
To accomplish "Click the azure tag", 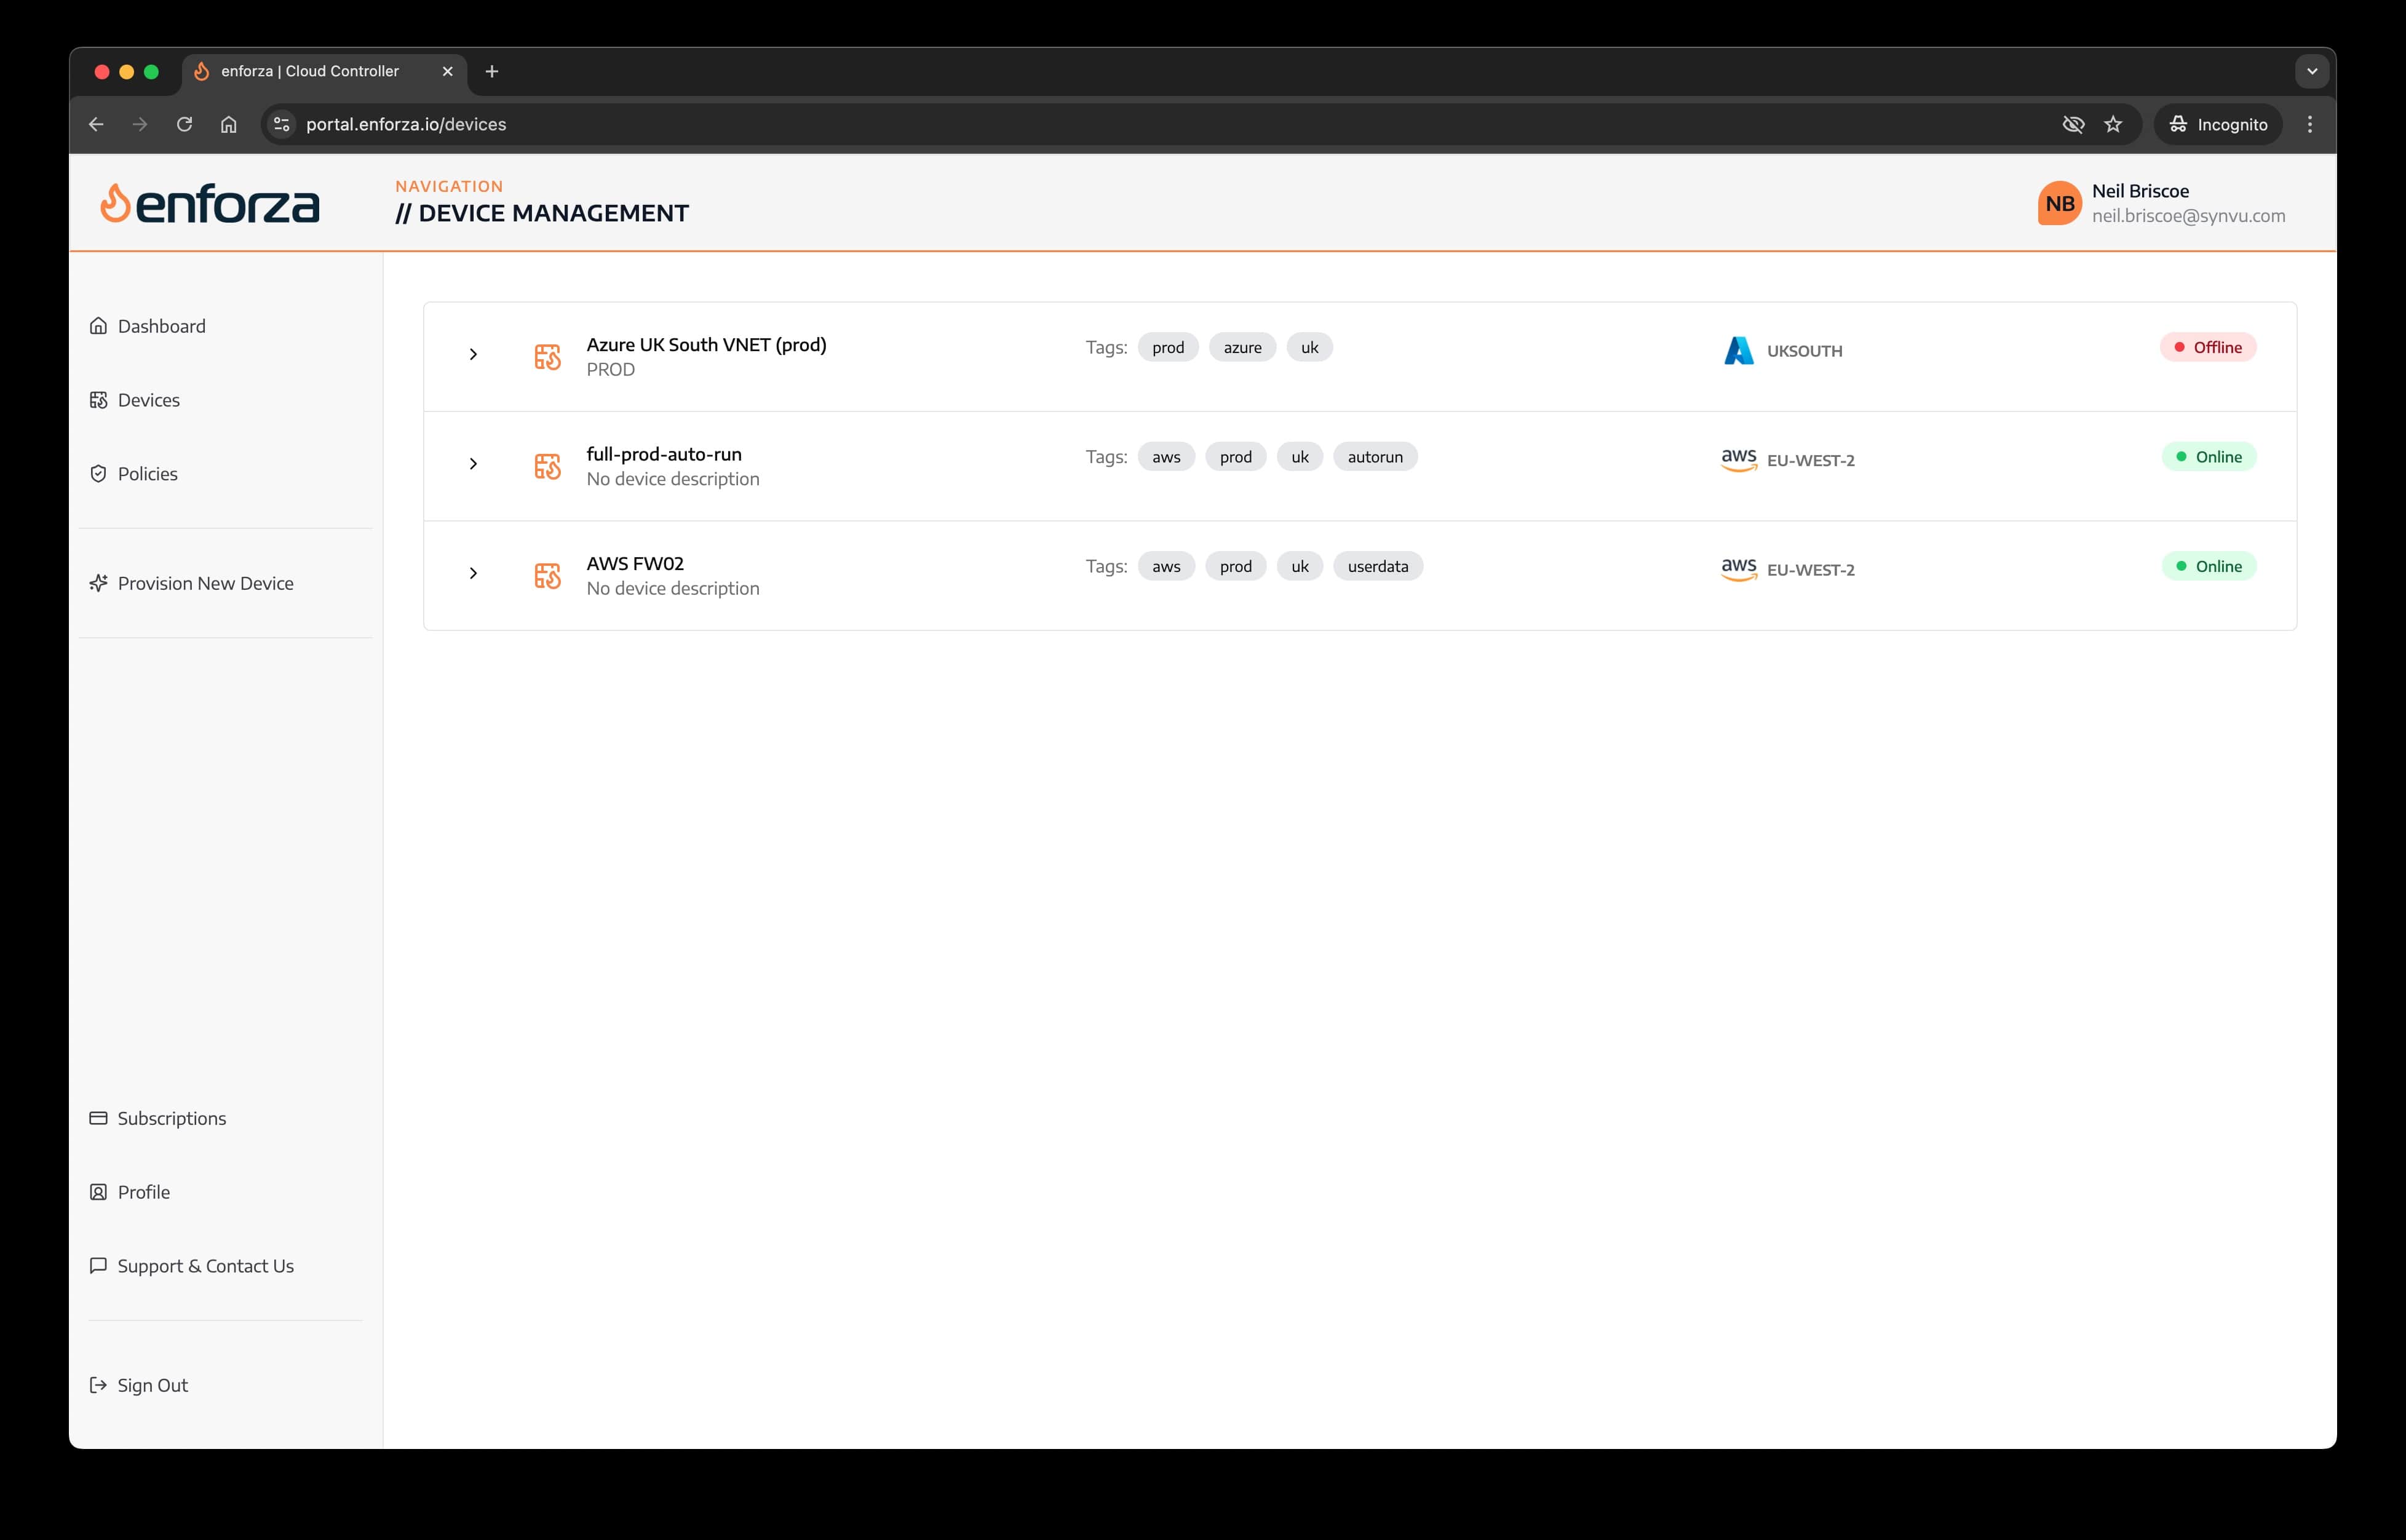I will click(x=1242, y=347).
